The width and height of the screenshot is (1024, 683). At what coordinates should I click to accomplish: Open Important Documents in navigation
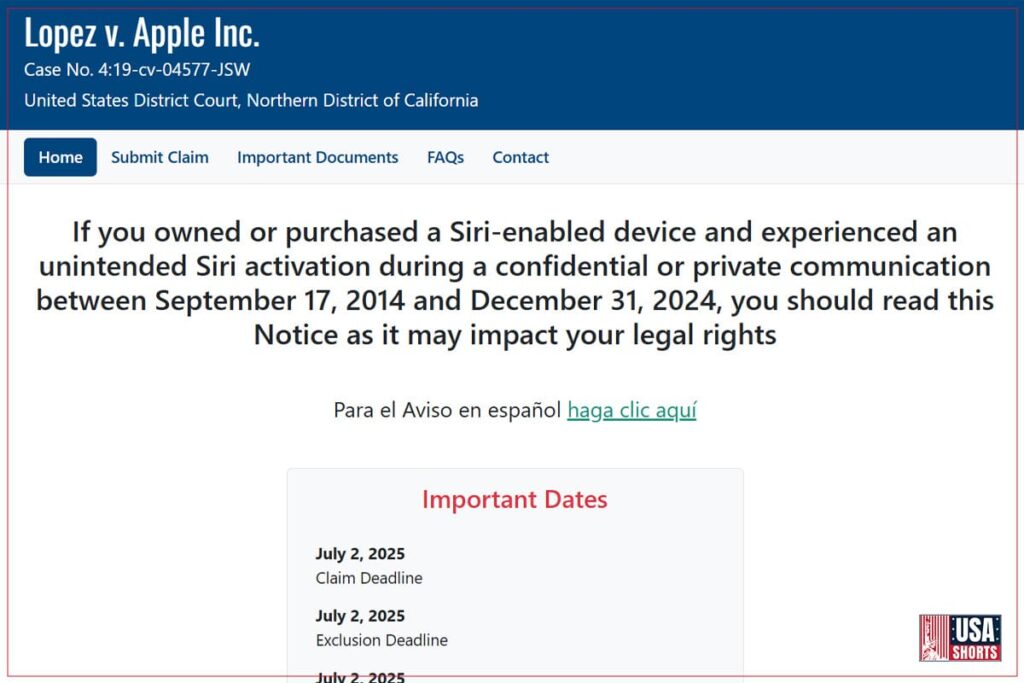point(317,157)
